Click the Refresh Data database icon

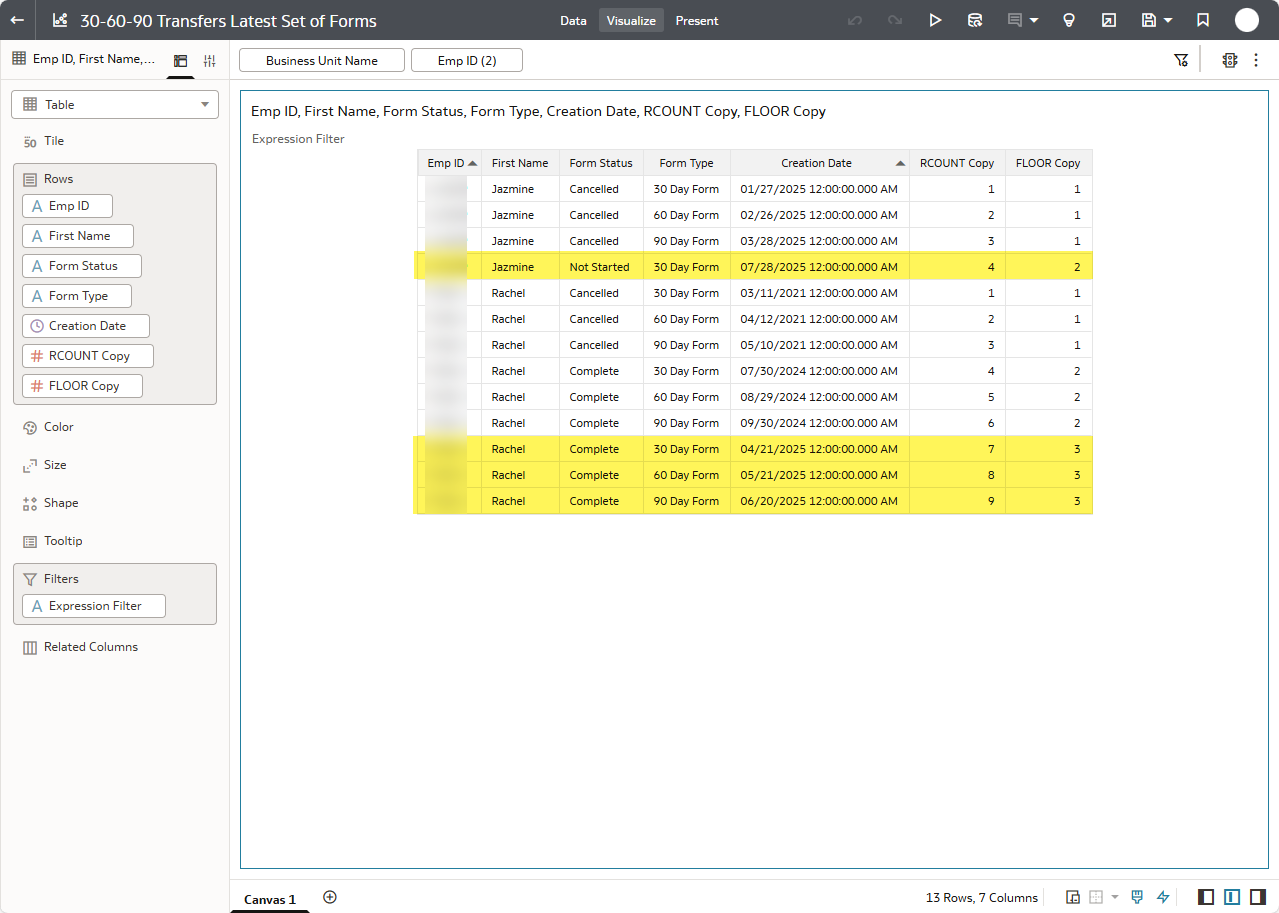975,20
